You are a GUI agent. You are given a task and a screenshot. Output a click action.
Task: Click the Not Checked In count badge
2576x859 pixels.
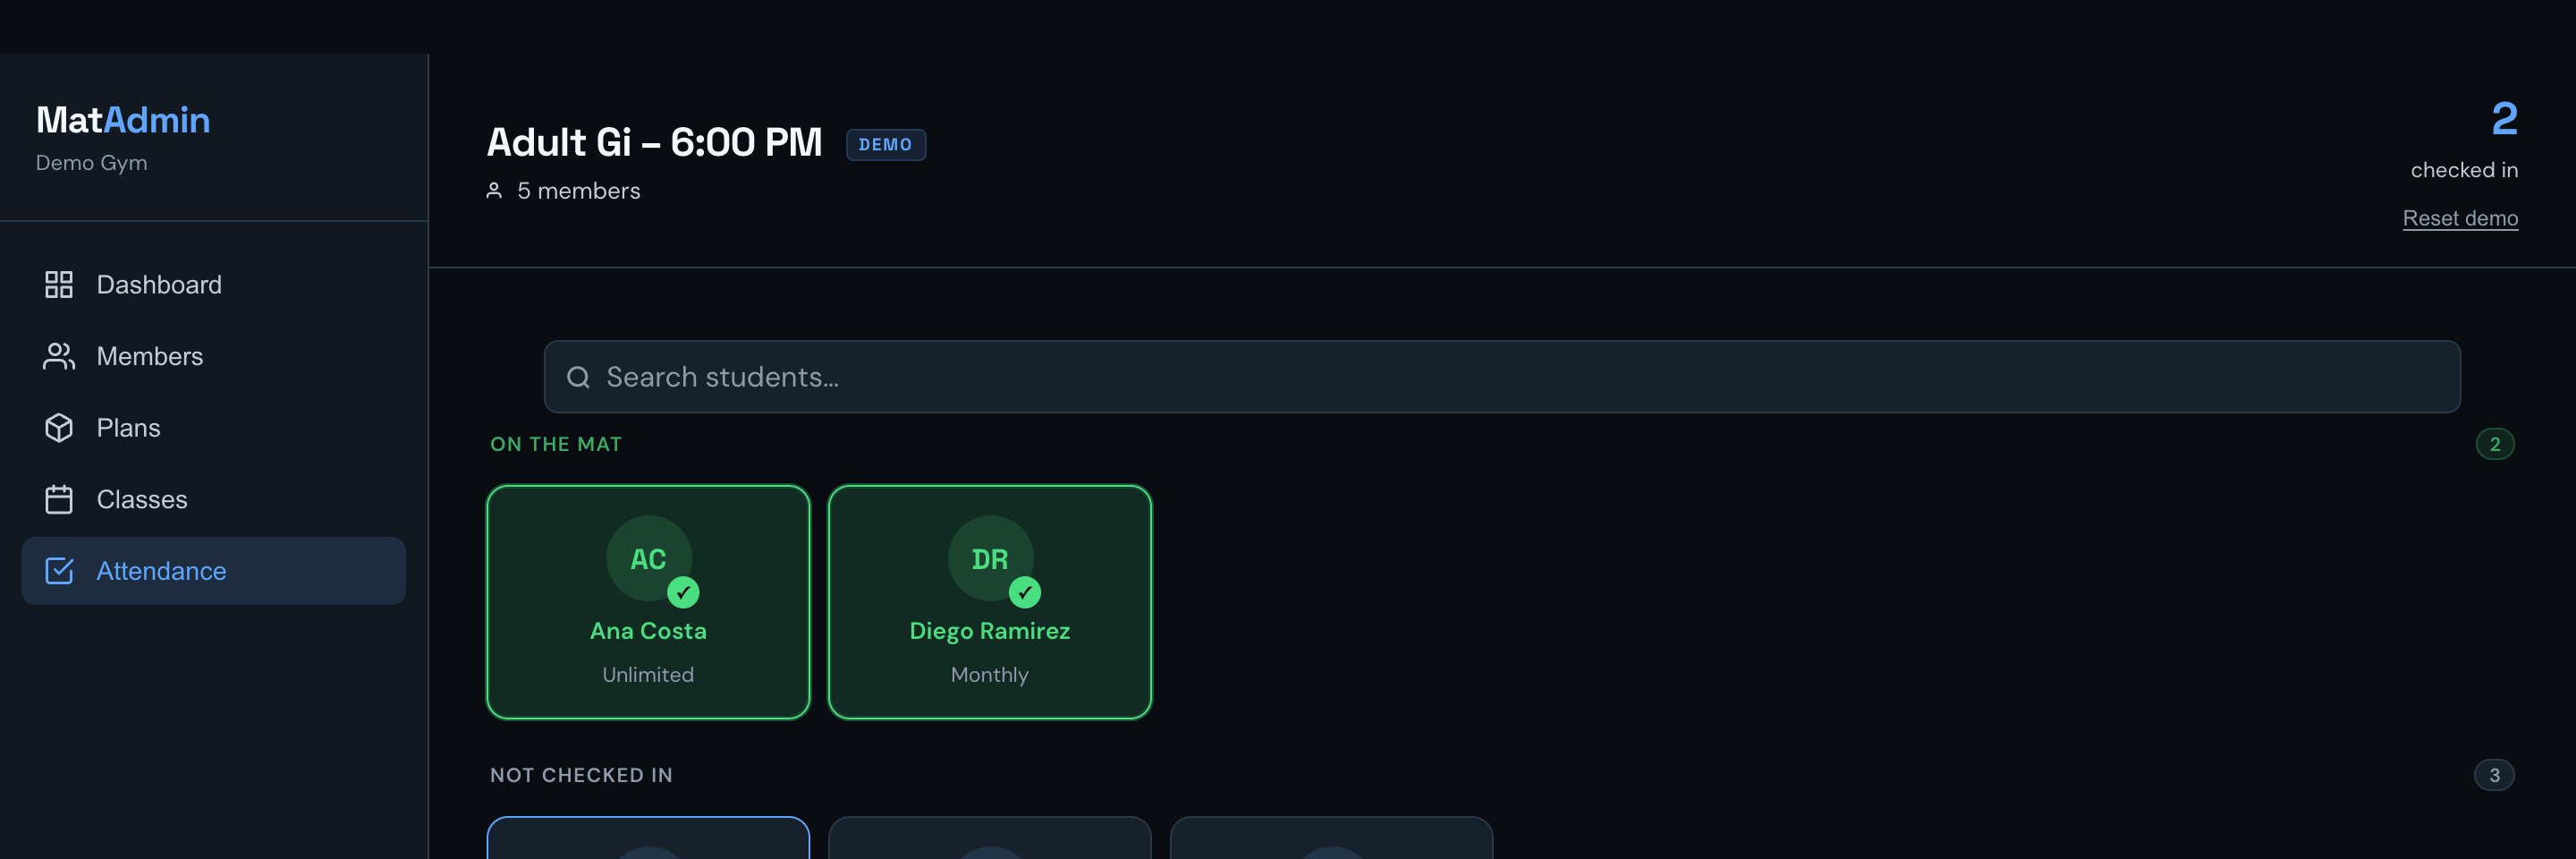[2494, 775]
